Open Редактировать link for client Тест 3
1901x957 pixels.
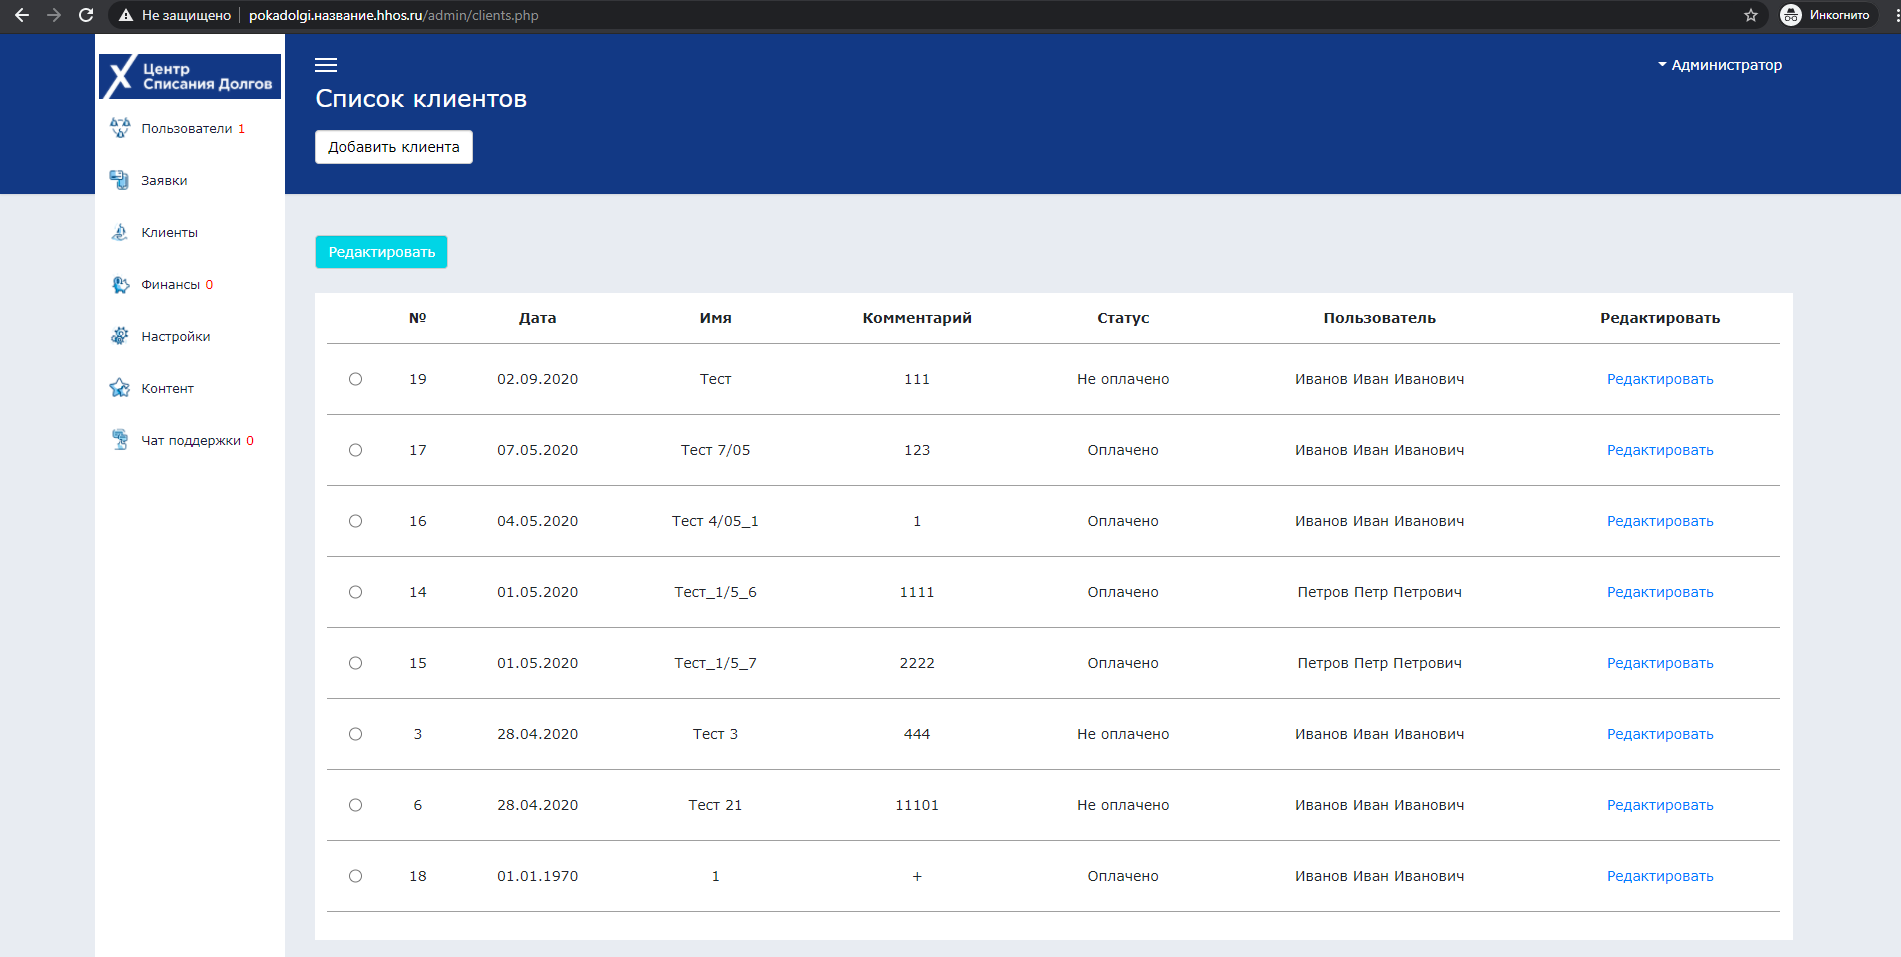[x=1659, y=734]
